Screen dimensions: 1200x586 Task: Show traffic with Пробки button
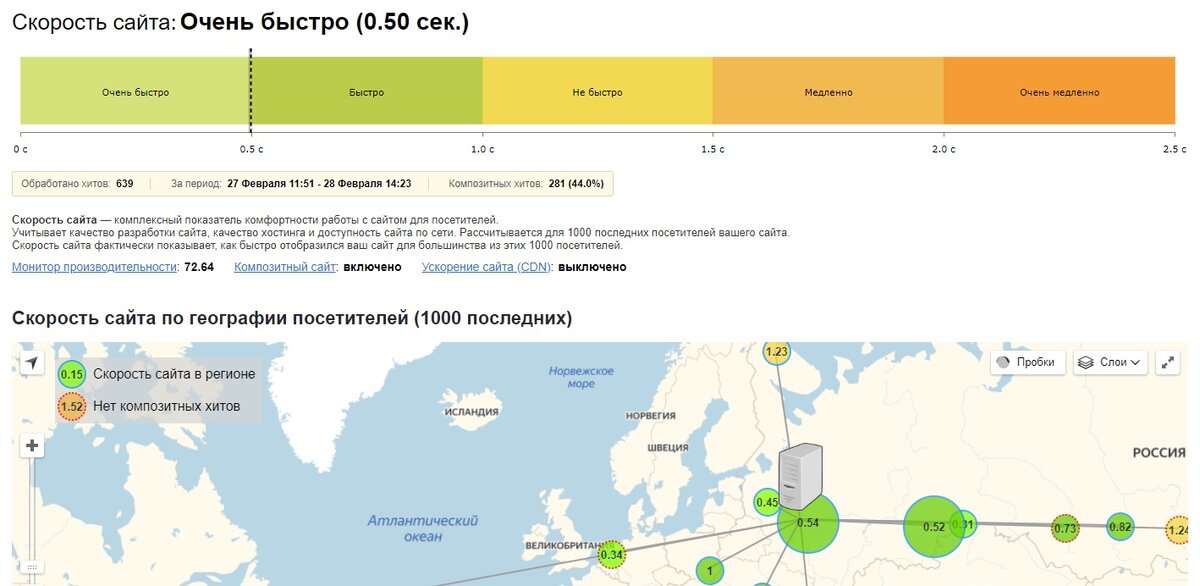[x=1027, y=363]
